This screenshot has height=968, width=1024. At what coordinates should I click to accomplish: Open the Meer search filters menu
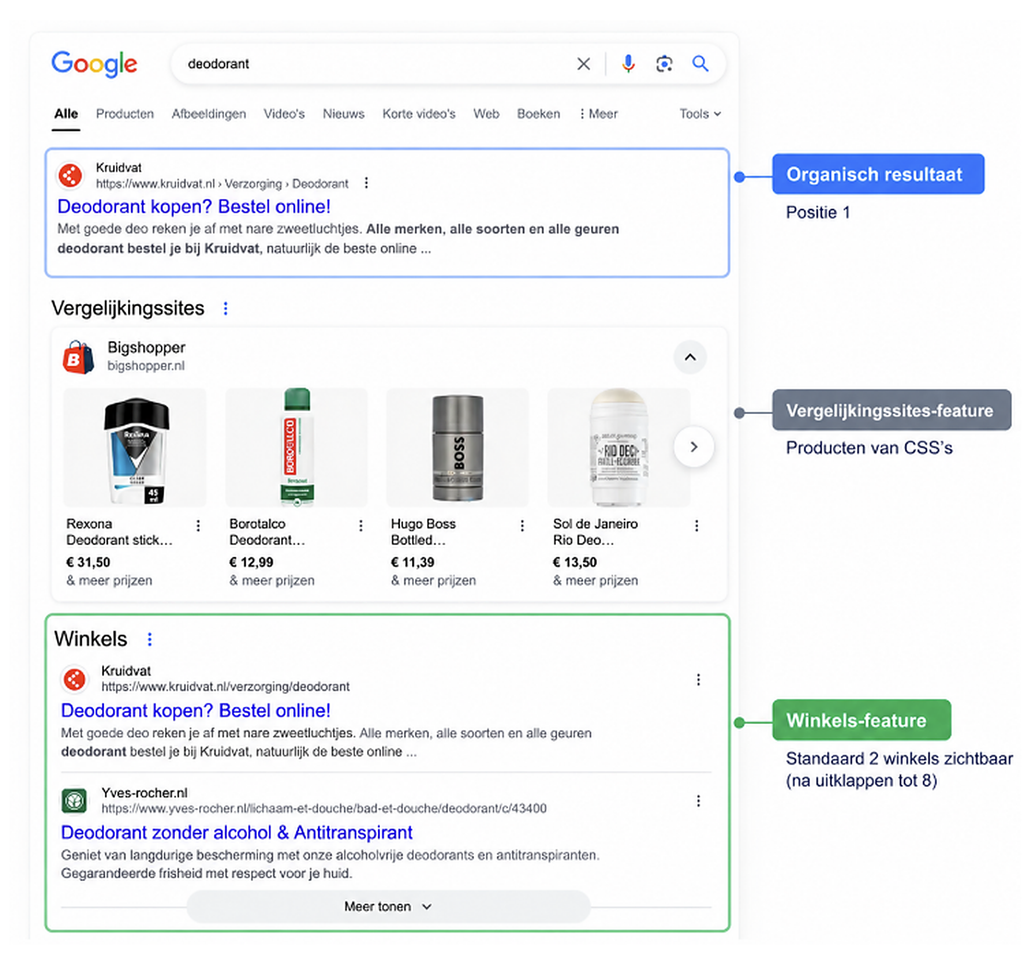pyautogui.click(x=598, y=114)
